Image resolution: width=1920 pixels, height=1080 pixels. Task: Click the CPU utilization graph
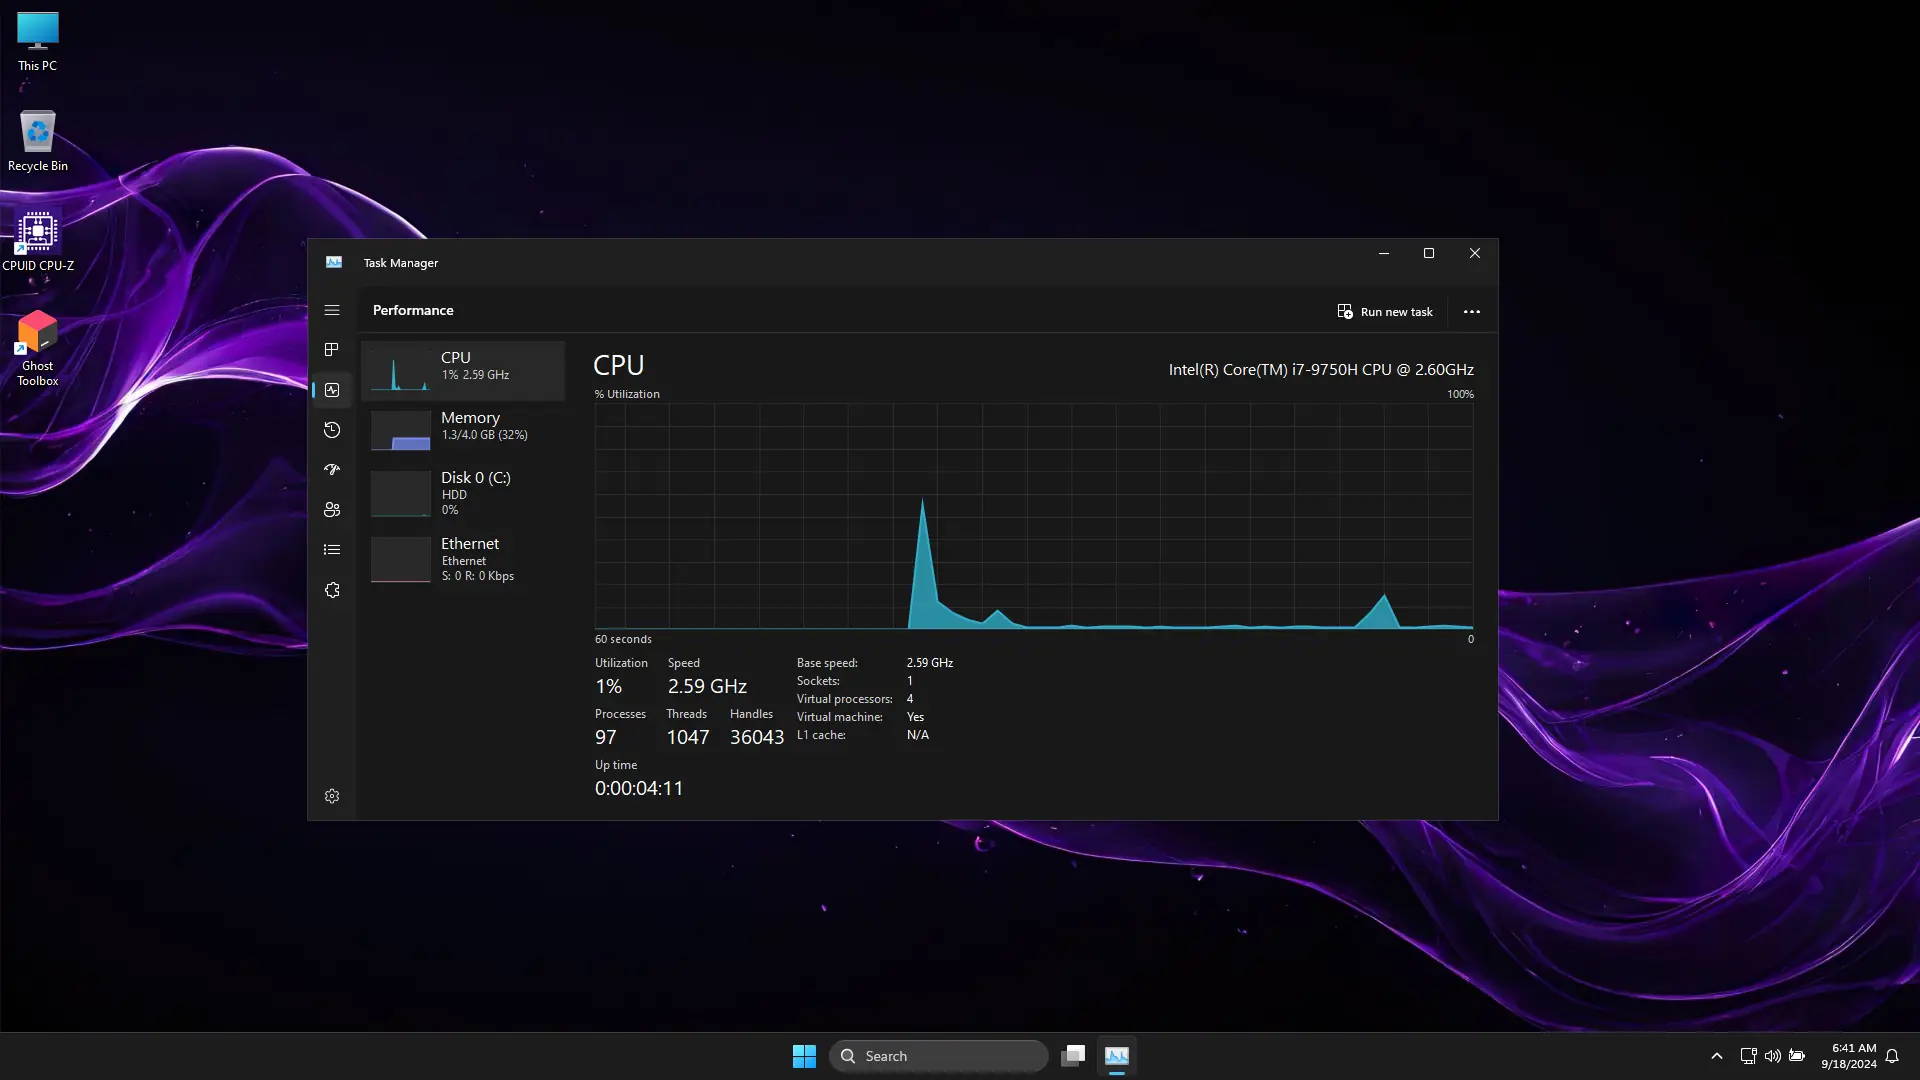click(x=1033, y=516)
